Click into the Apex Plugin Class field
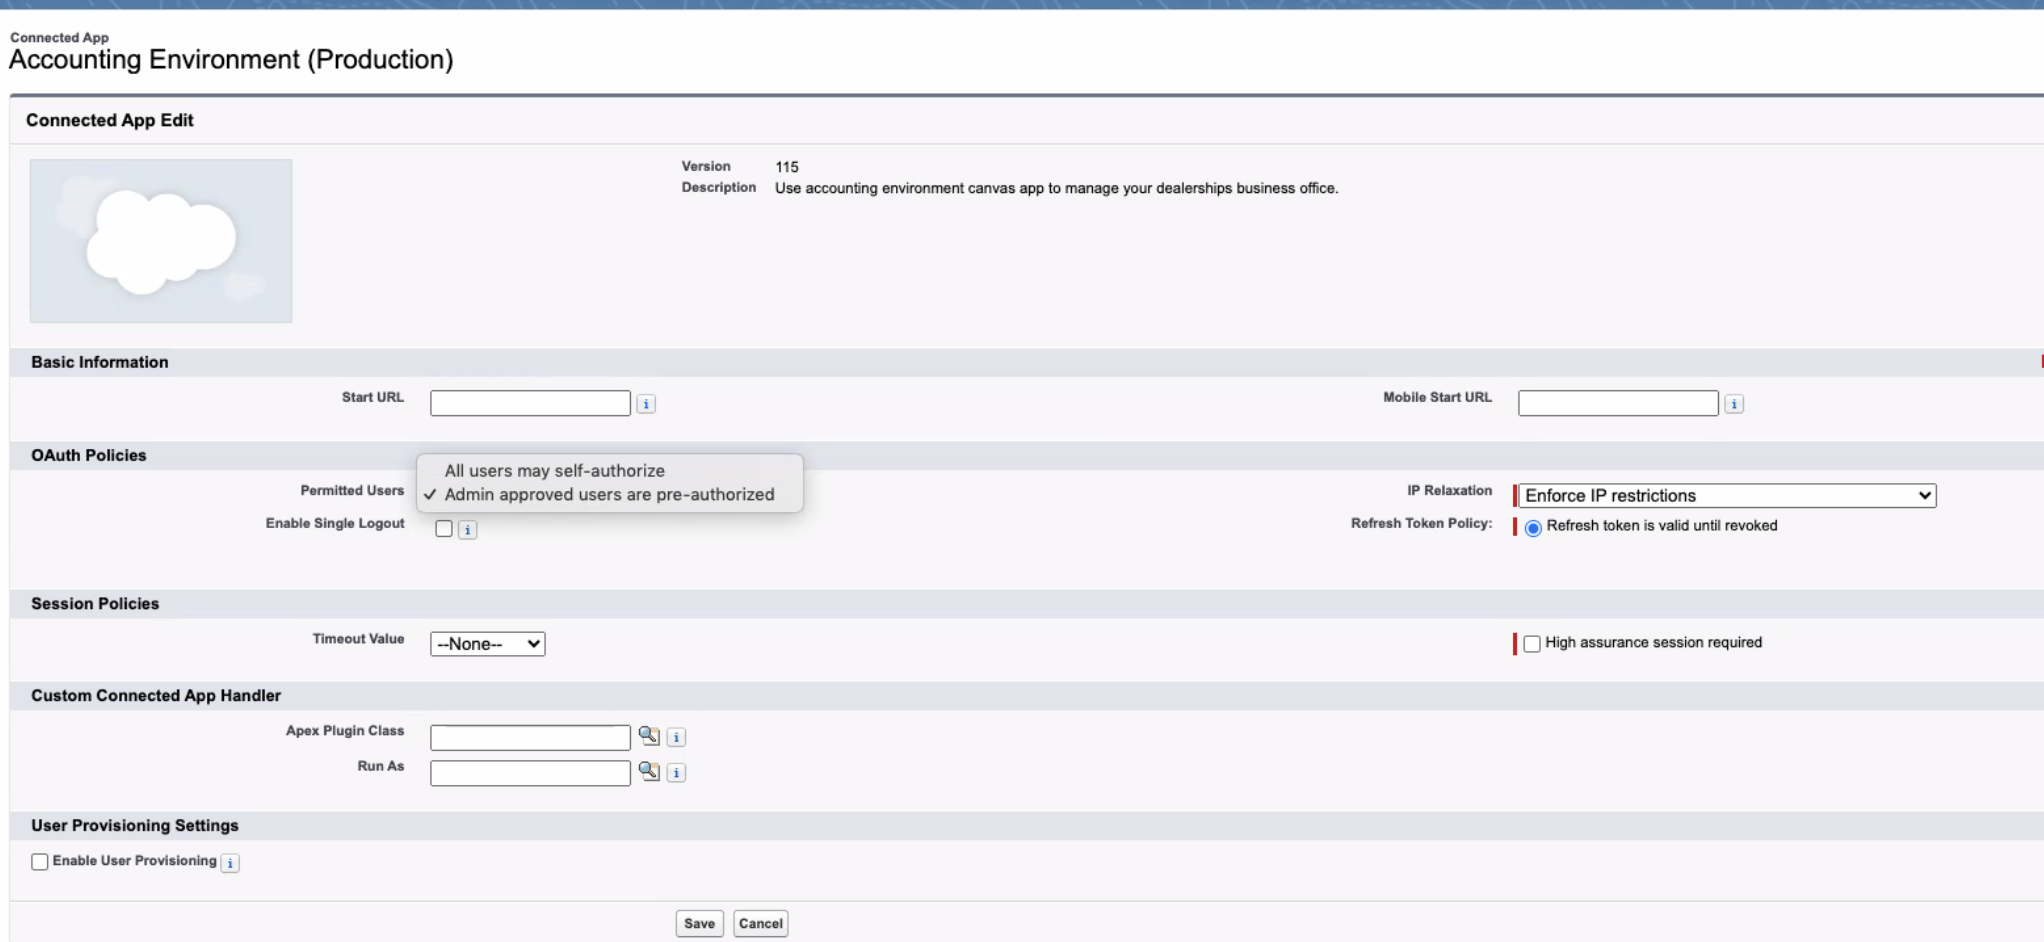 (x=530, y=737)
